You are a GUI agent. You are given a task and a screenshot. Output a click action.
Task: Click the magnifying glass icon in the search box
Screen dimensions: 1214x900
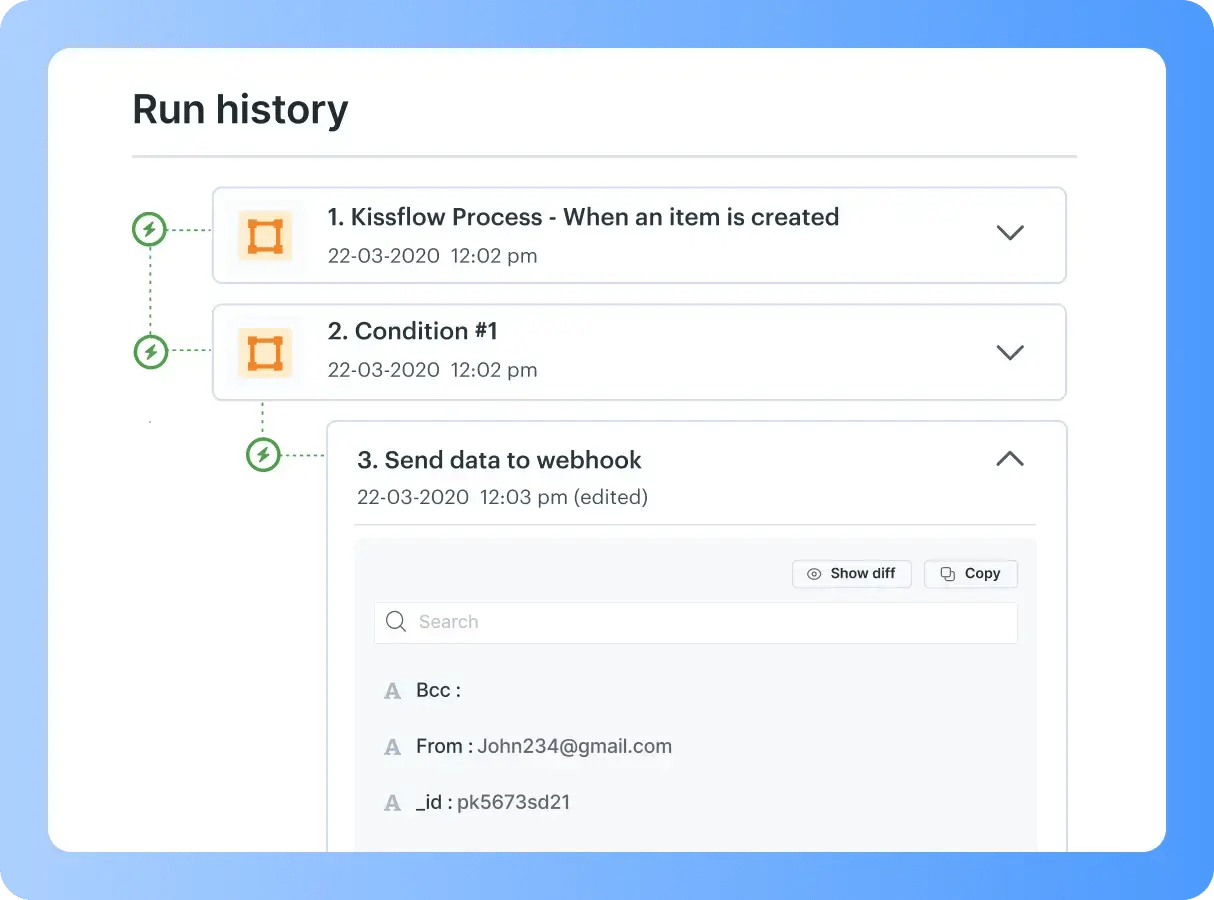tap(396, 622)
